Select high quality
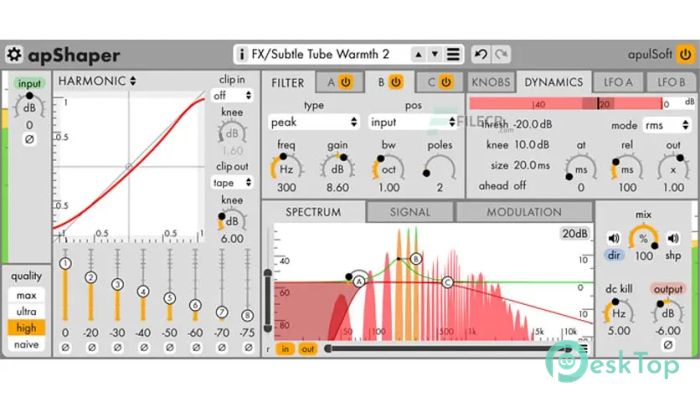Viewport: 700px width, 400px height. point(26,328)
